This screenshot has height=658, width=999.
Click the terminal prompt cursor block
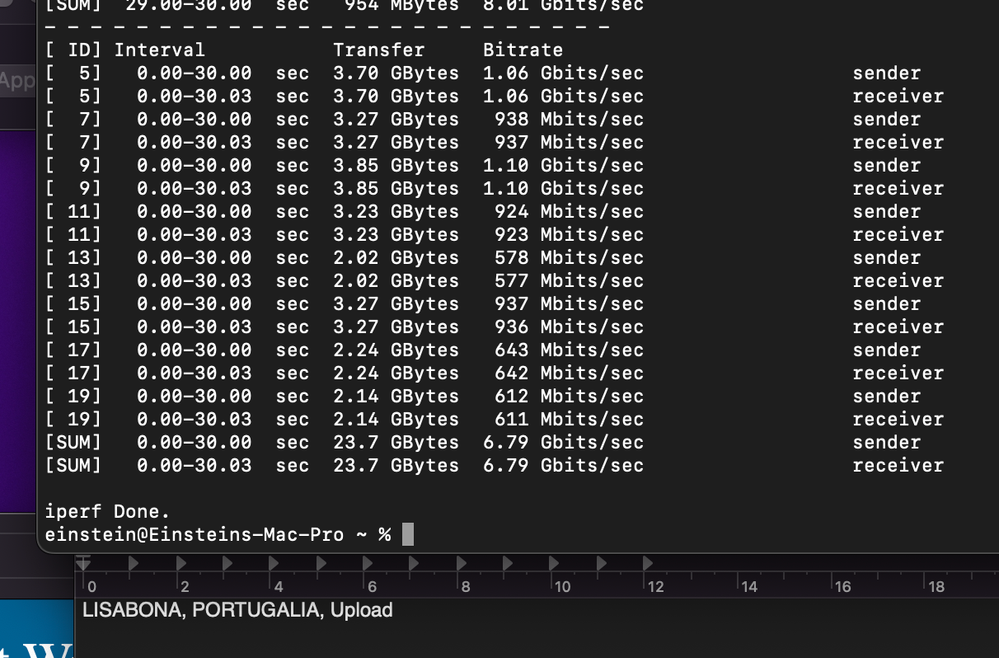click(407, 535)
